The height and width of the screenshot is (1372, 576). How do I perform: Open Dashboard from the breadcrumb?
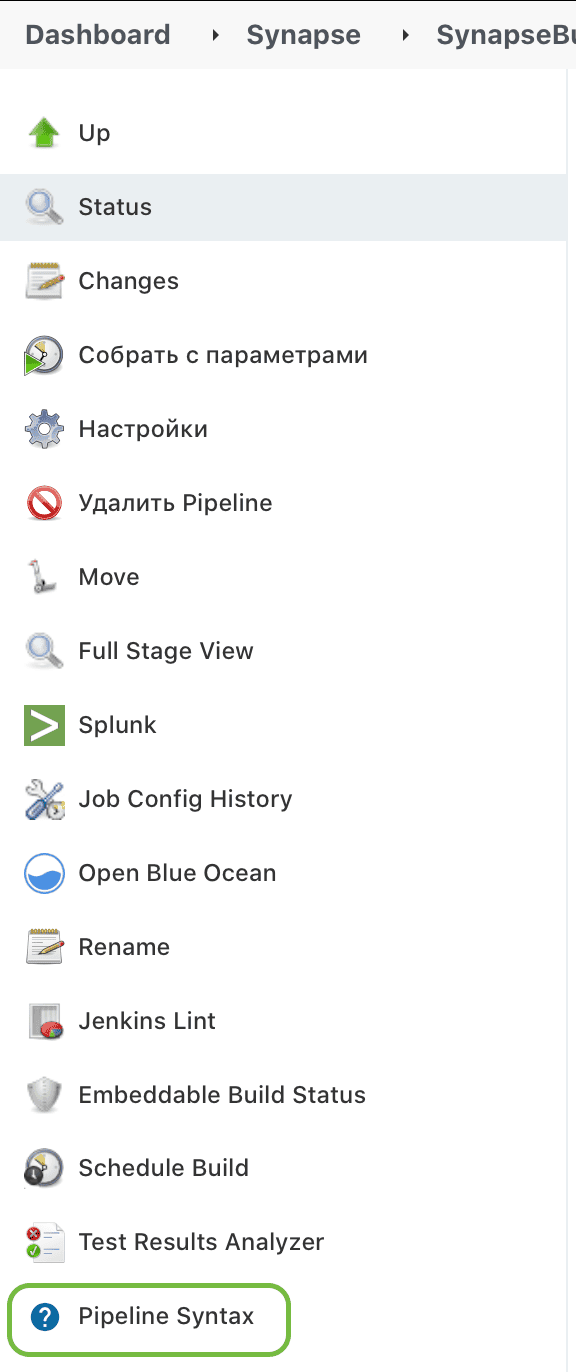[97, 34]
